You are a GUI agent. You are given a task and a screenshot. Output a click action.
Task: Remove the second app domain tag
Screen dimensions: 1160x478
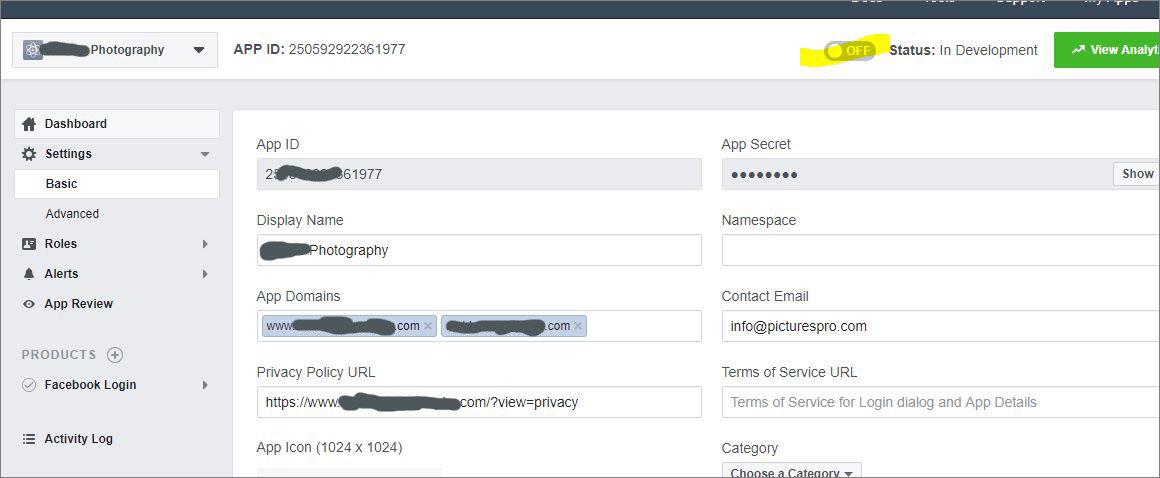(578, 326)
